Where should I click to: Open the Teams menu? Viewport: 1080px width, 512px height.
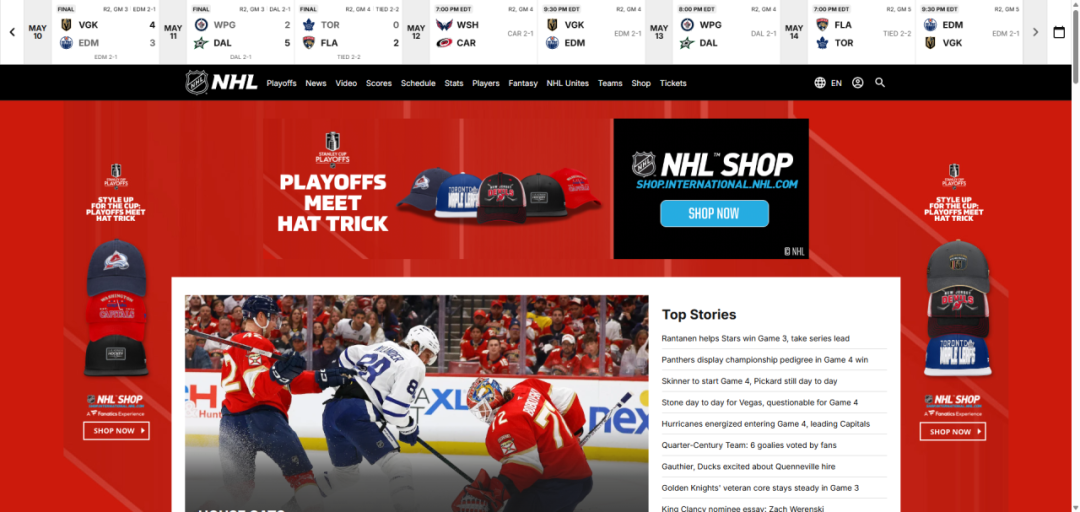[x=610, y=83]
